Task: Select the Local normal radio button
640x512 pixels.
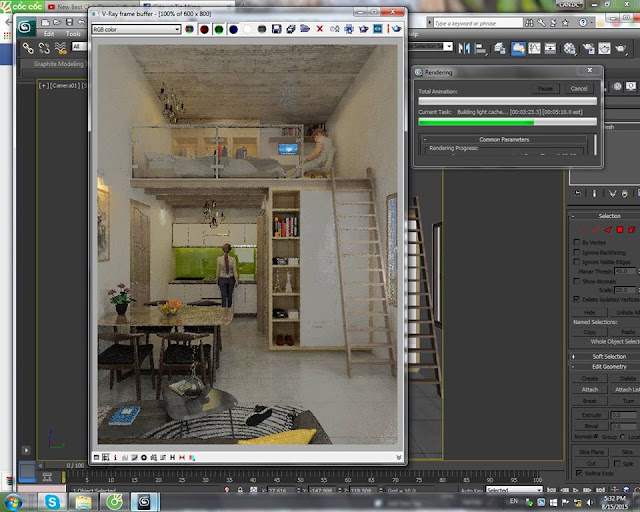Action: pyautogui.click(x=623, y=436)
